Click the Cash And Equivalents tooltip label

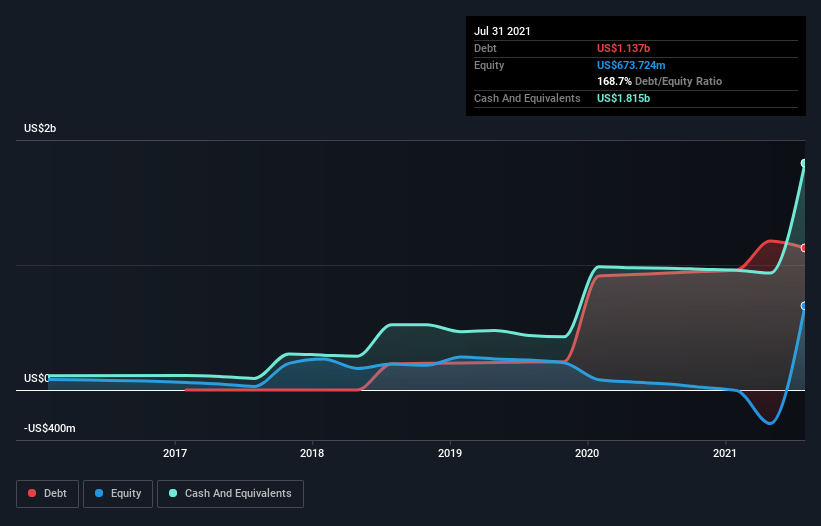click(x=527, y=98)
